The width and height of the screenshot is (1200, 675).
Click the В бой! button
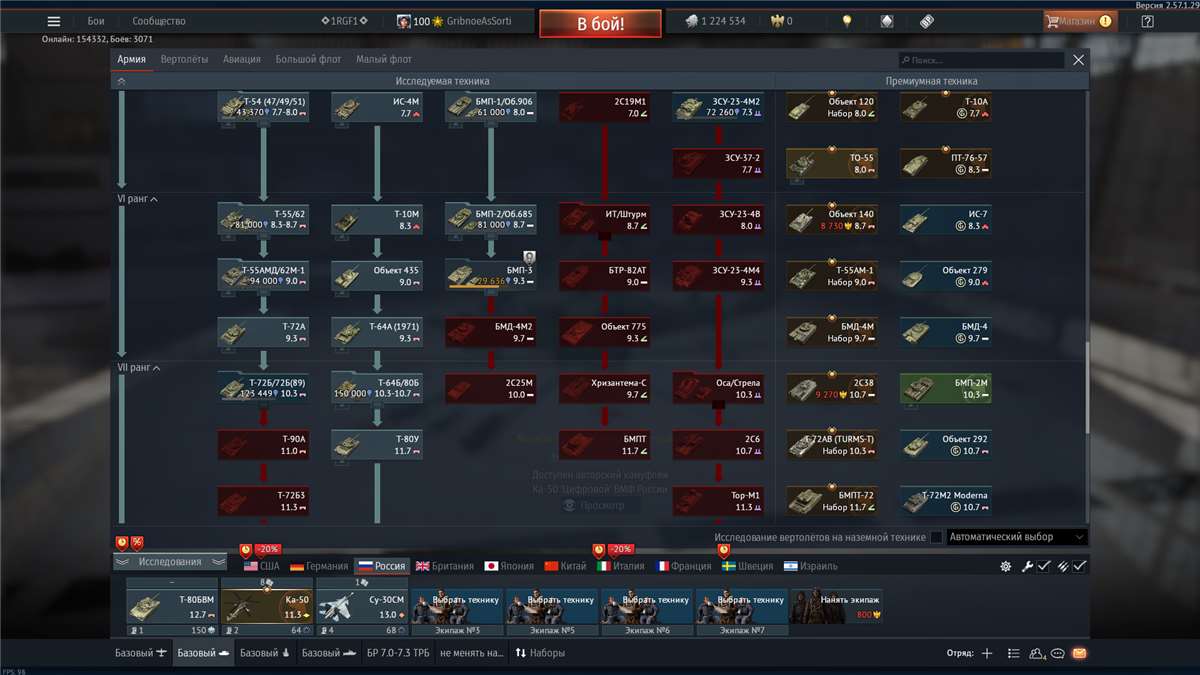click(600, 23)
